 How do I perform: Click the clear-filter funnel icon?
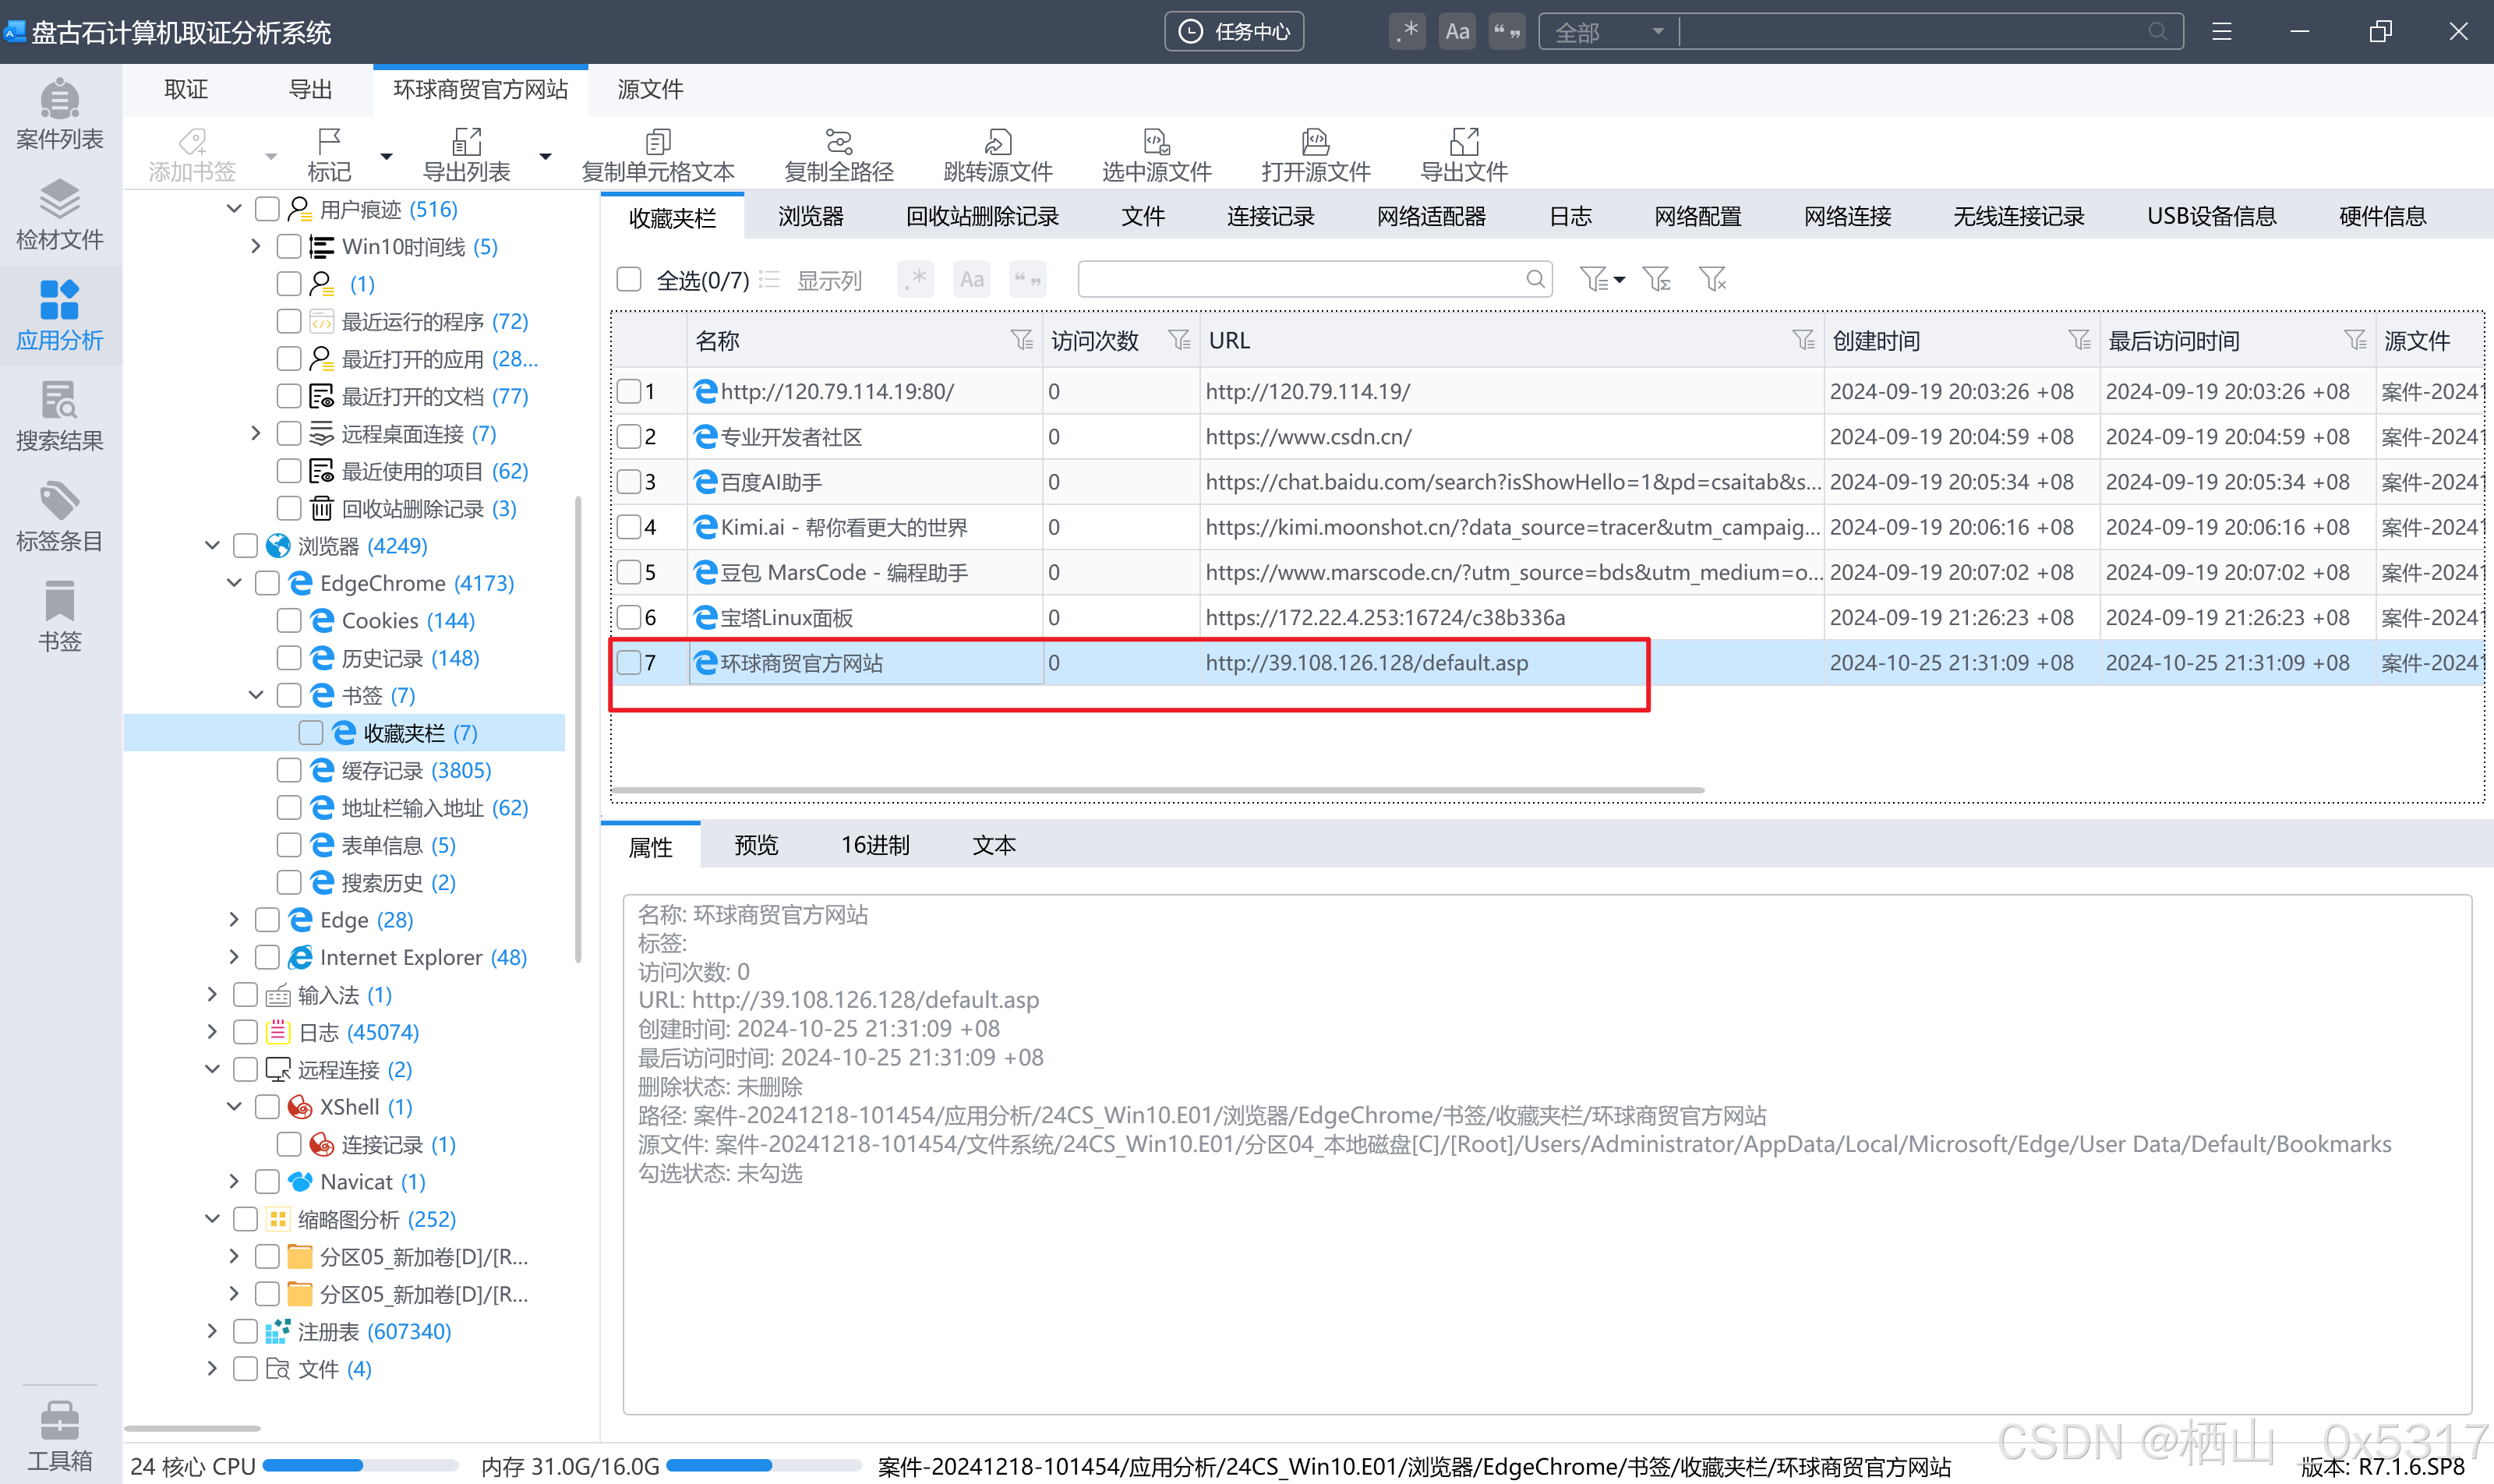[1712, 279]
